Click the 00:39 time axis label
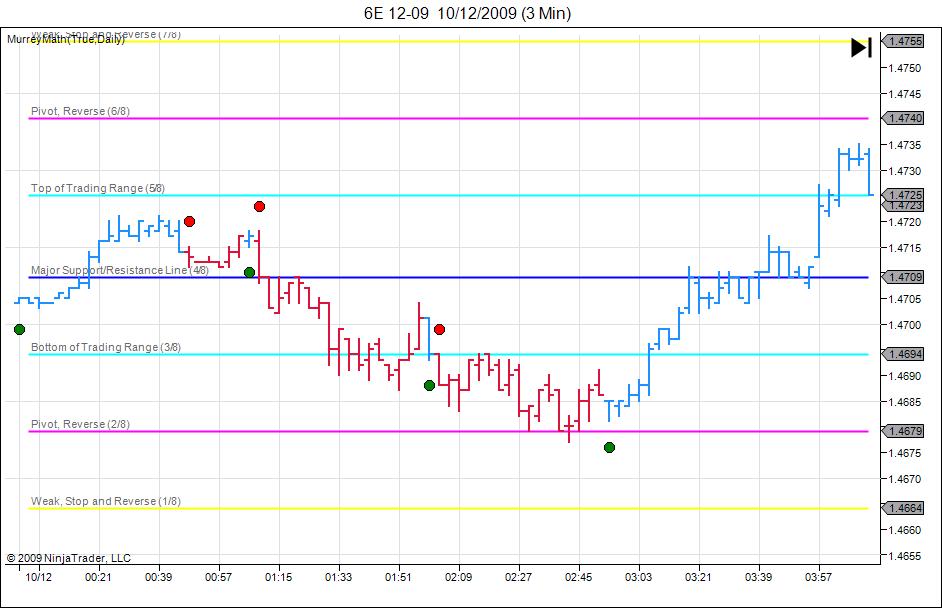Image resolution: width=942 pixels, height=608 pixels. click(x=158, y=577)
